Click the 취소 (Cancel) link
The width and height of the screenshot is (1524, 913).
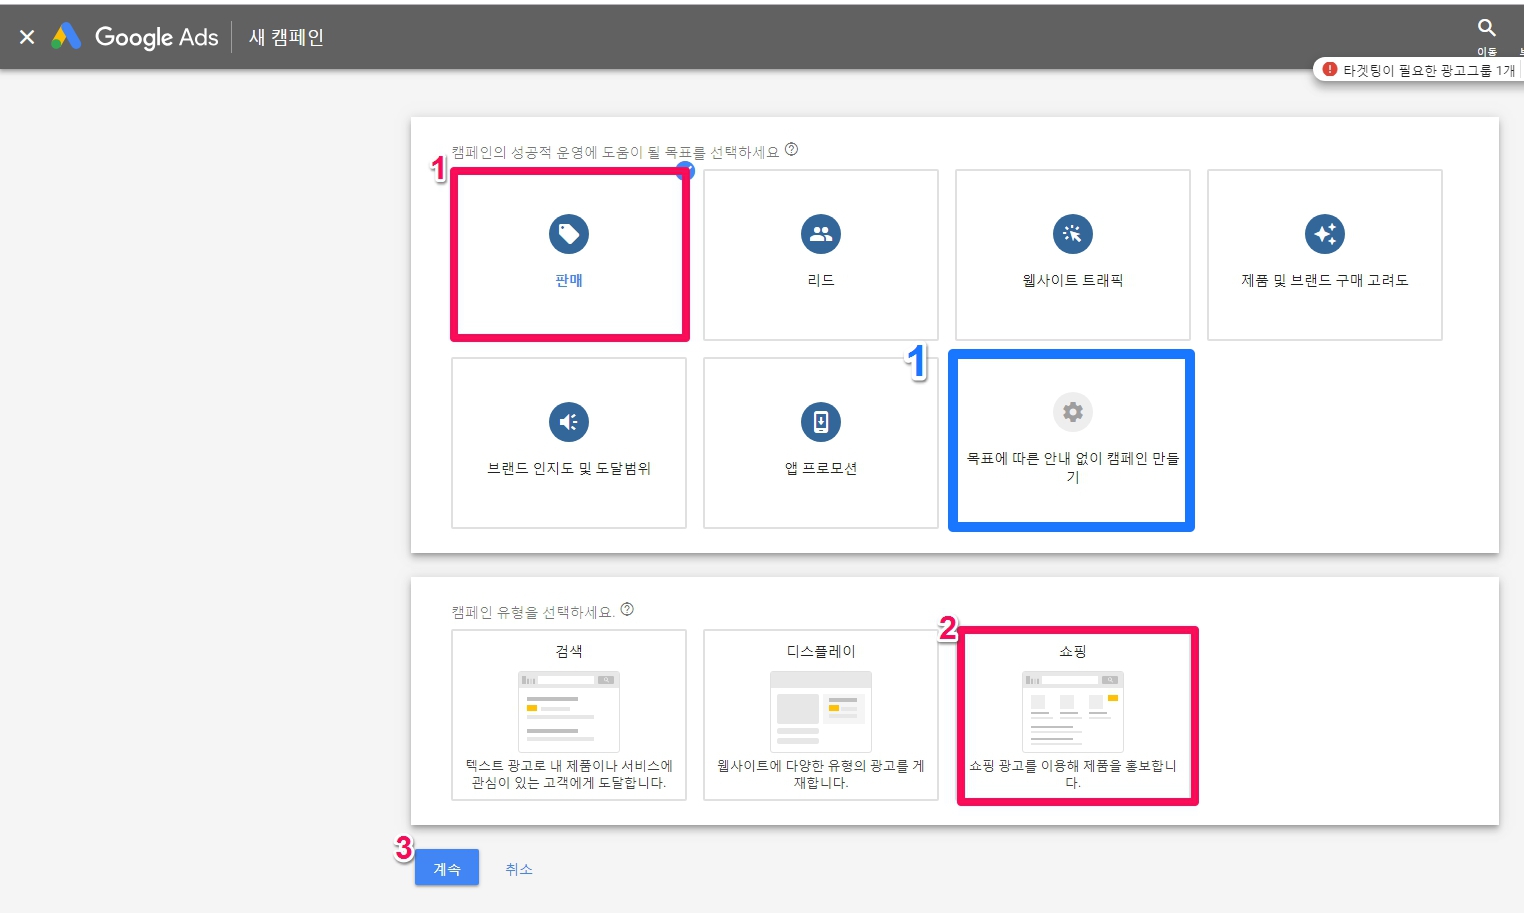[519, 869]
